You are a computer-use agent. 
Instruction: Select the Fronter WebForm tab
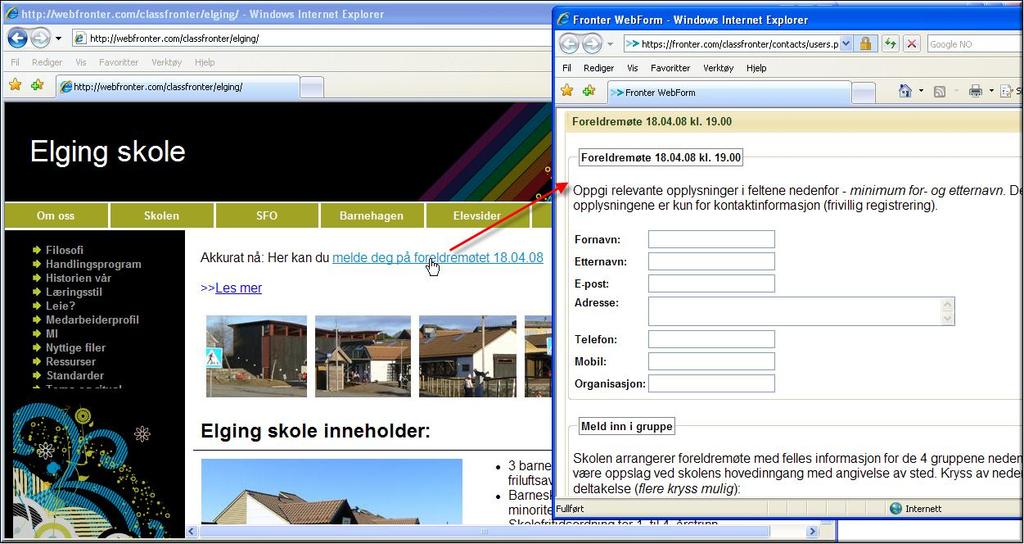point(729,93)
